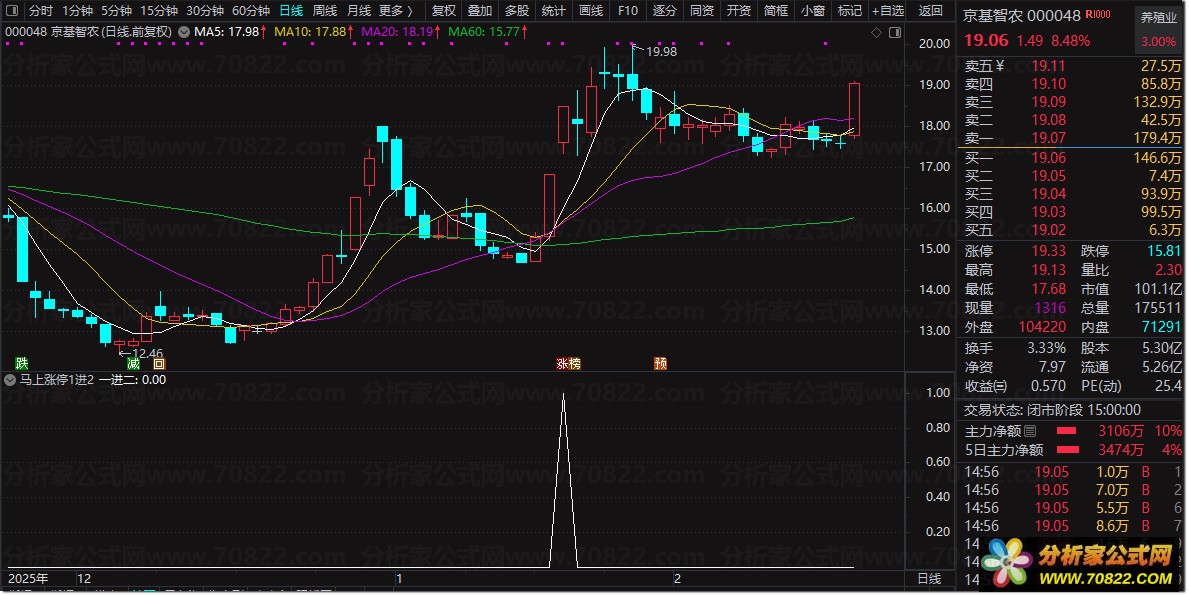Switch to 分时 intraday chart
This screenshot has width=1189, height=595.
[x=41, y=11]
